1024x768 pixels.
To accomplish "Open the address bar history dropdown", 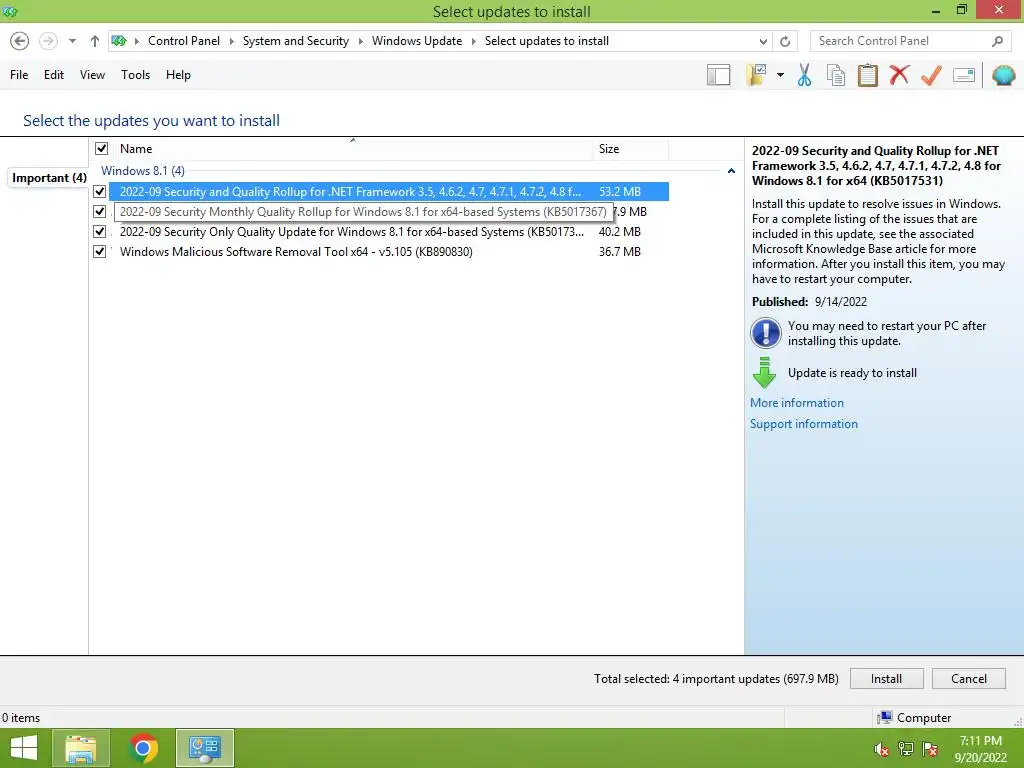I will tap(763, 41).
